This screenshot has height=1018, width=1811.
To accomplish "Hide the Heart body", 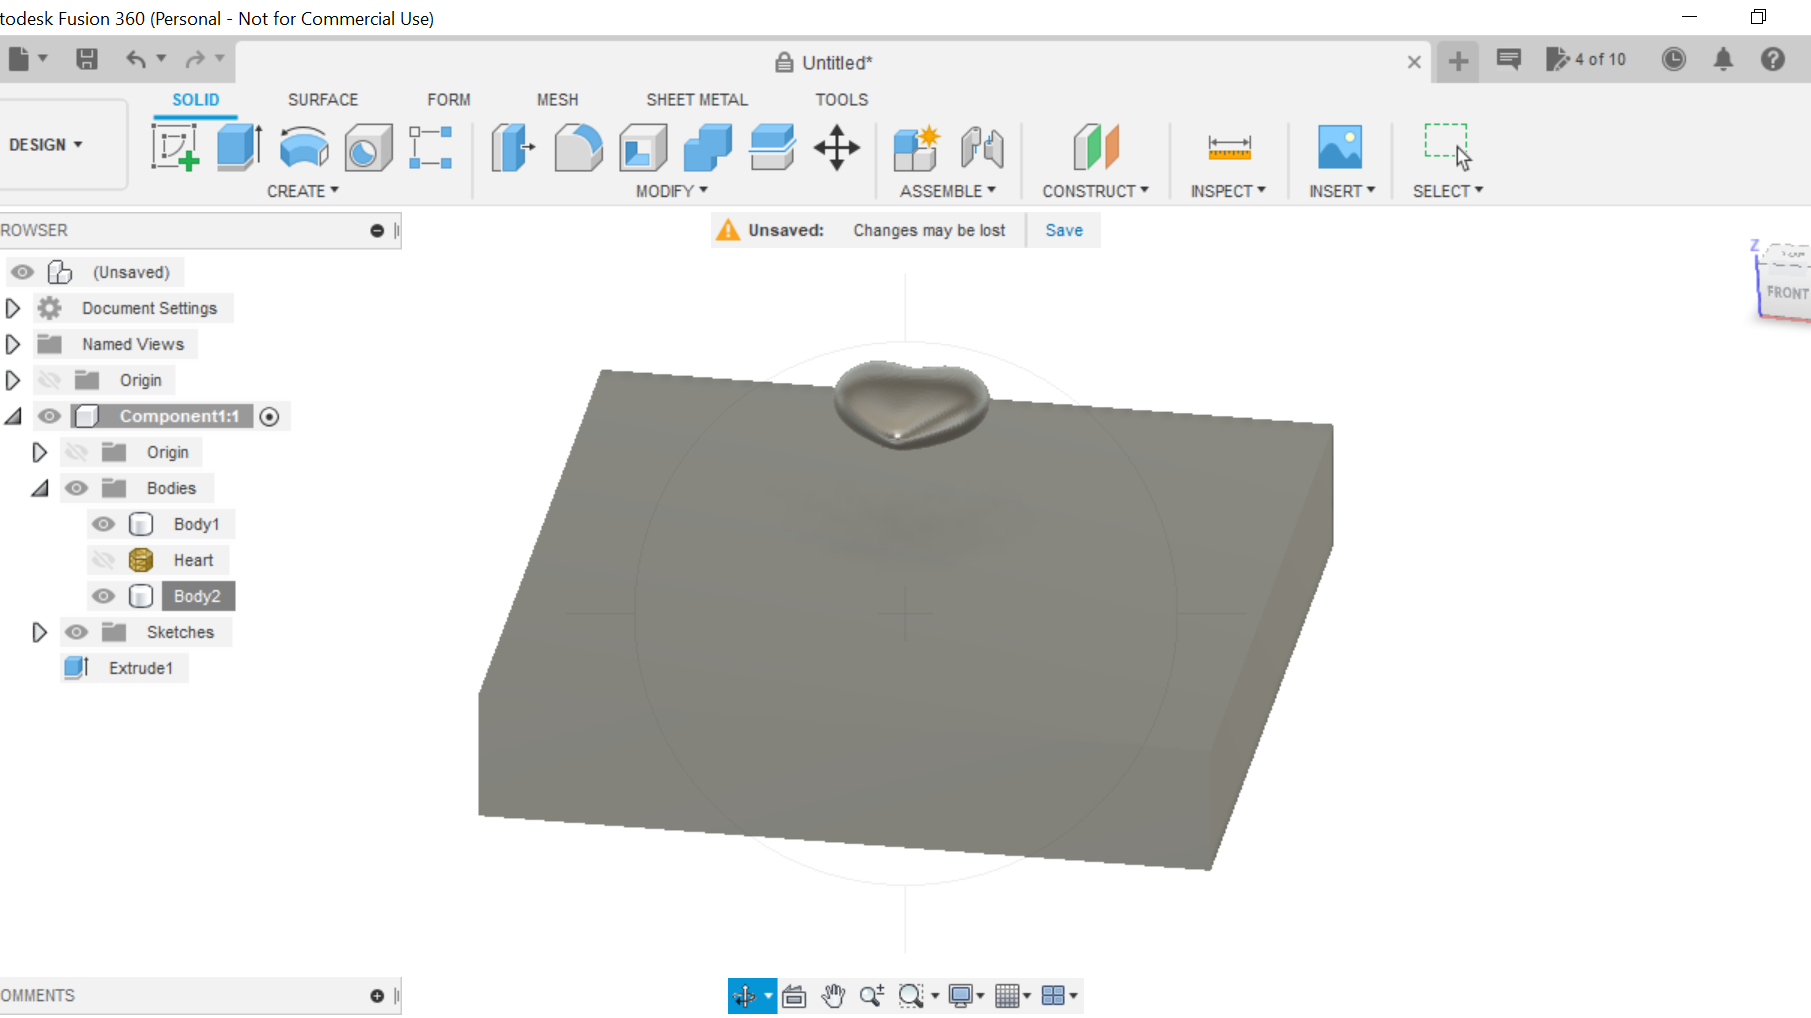I will [103, 560].
